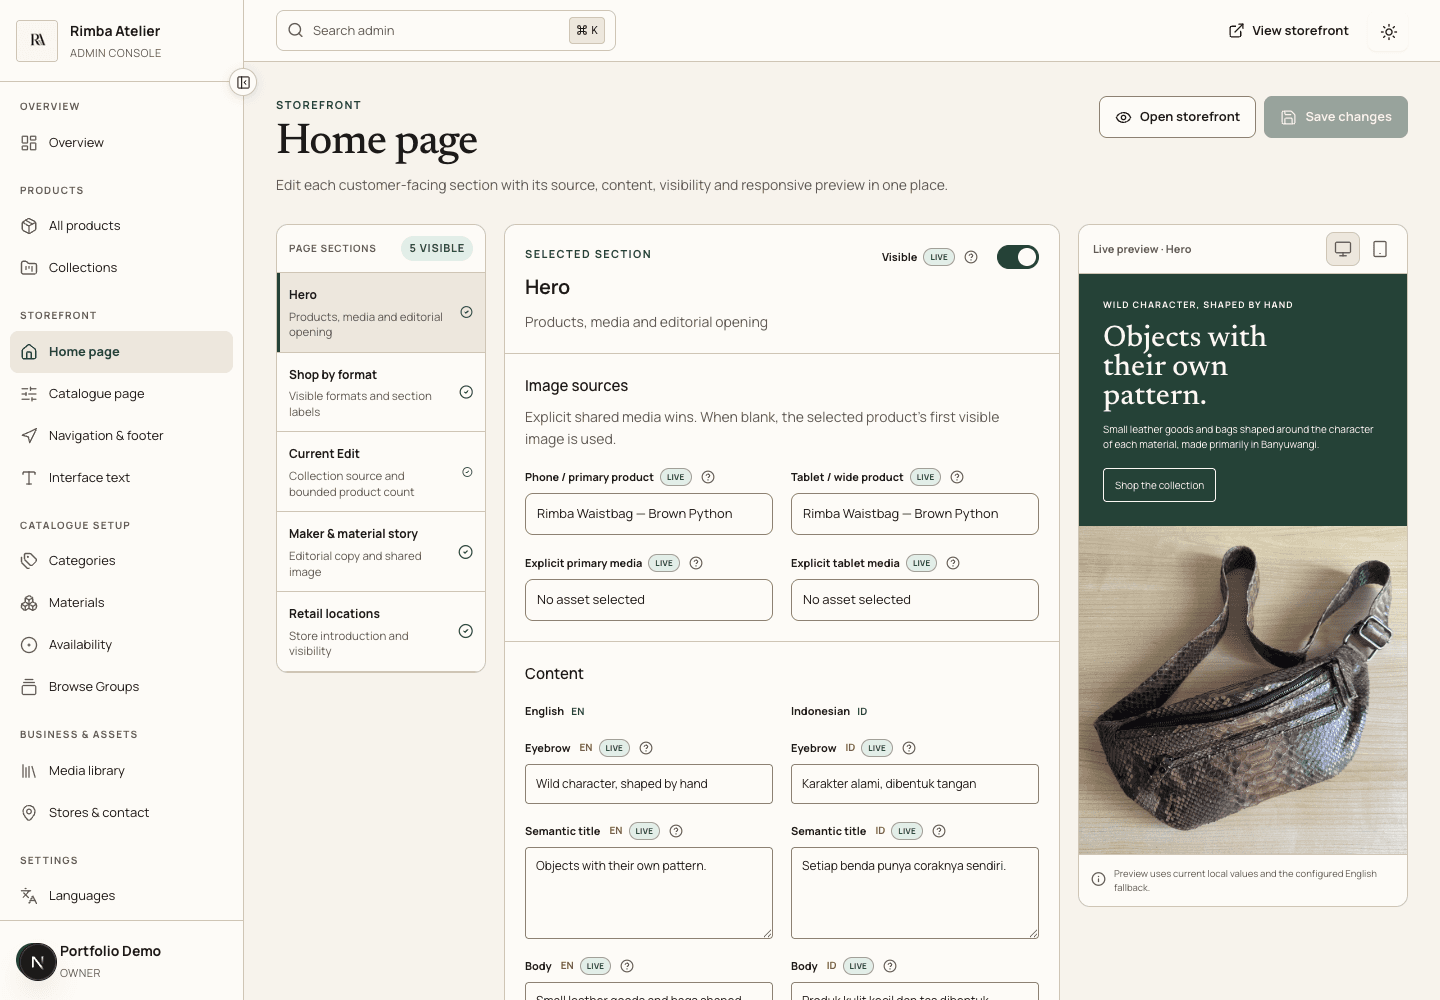This screenshot has height=1000, width=1440.
Task: Select the Maker & material story section
Action: [x=381, y=552]
